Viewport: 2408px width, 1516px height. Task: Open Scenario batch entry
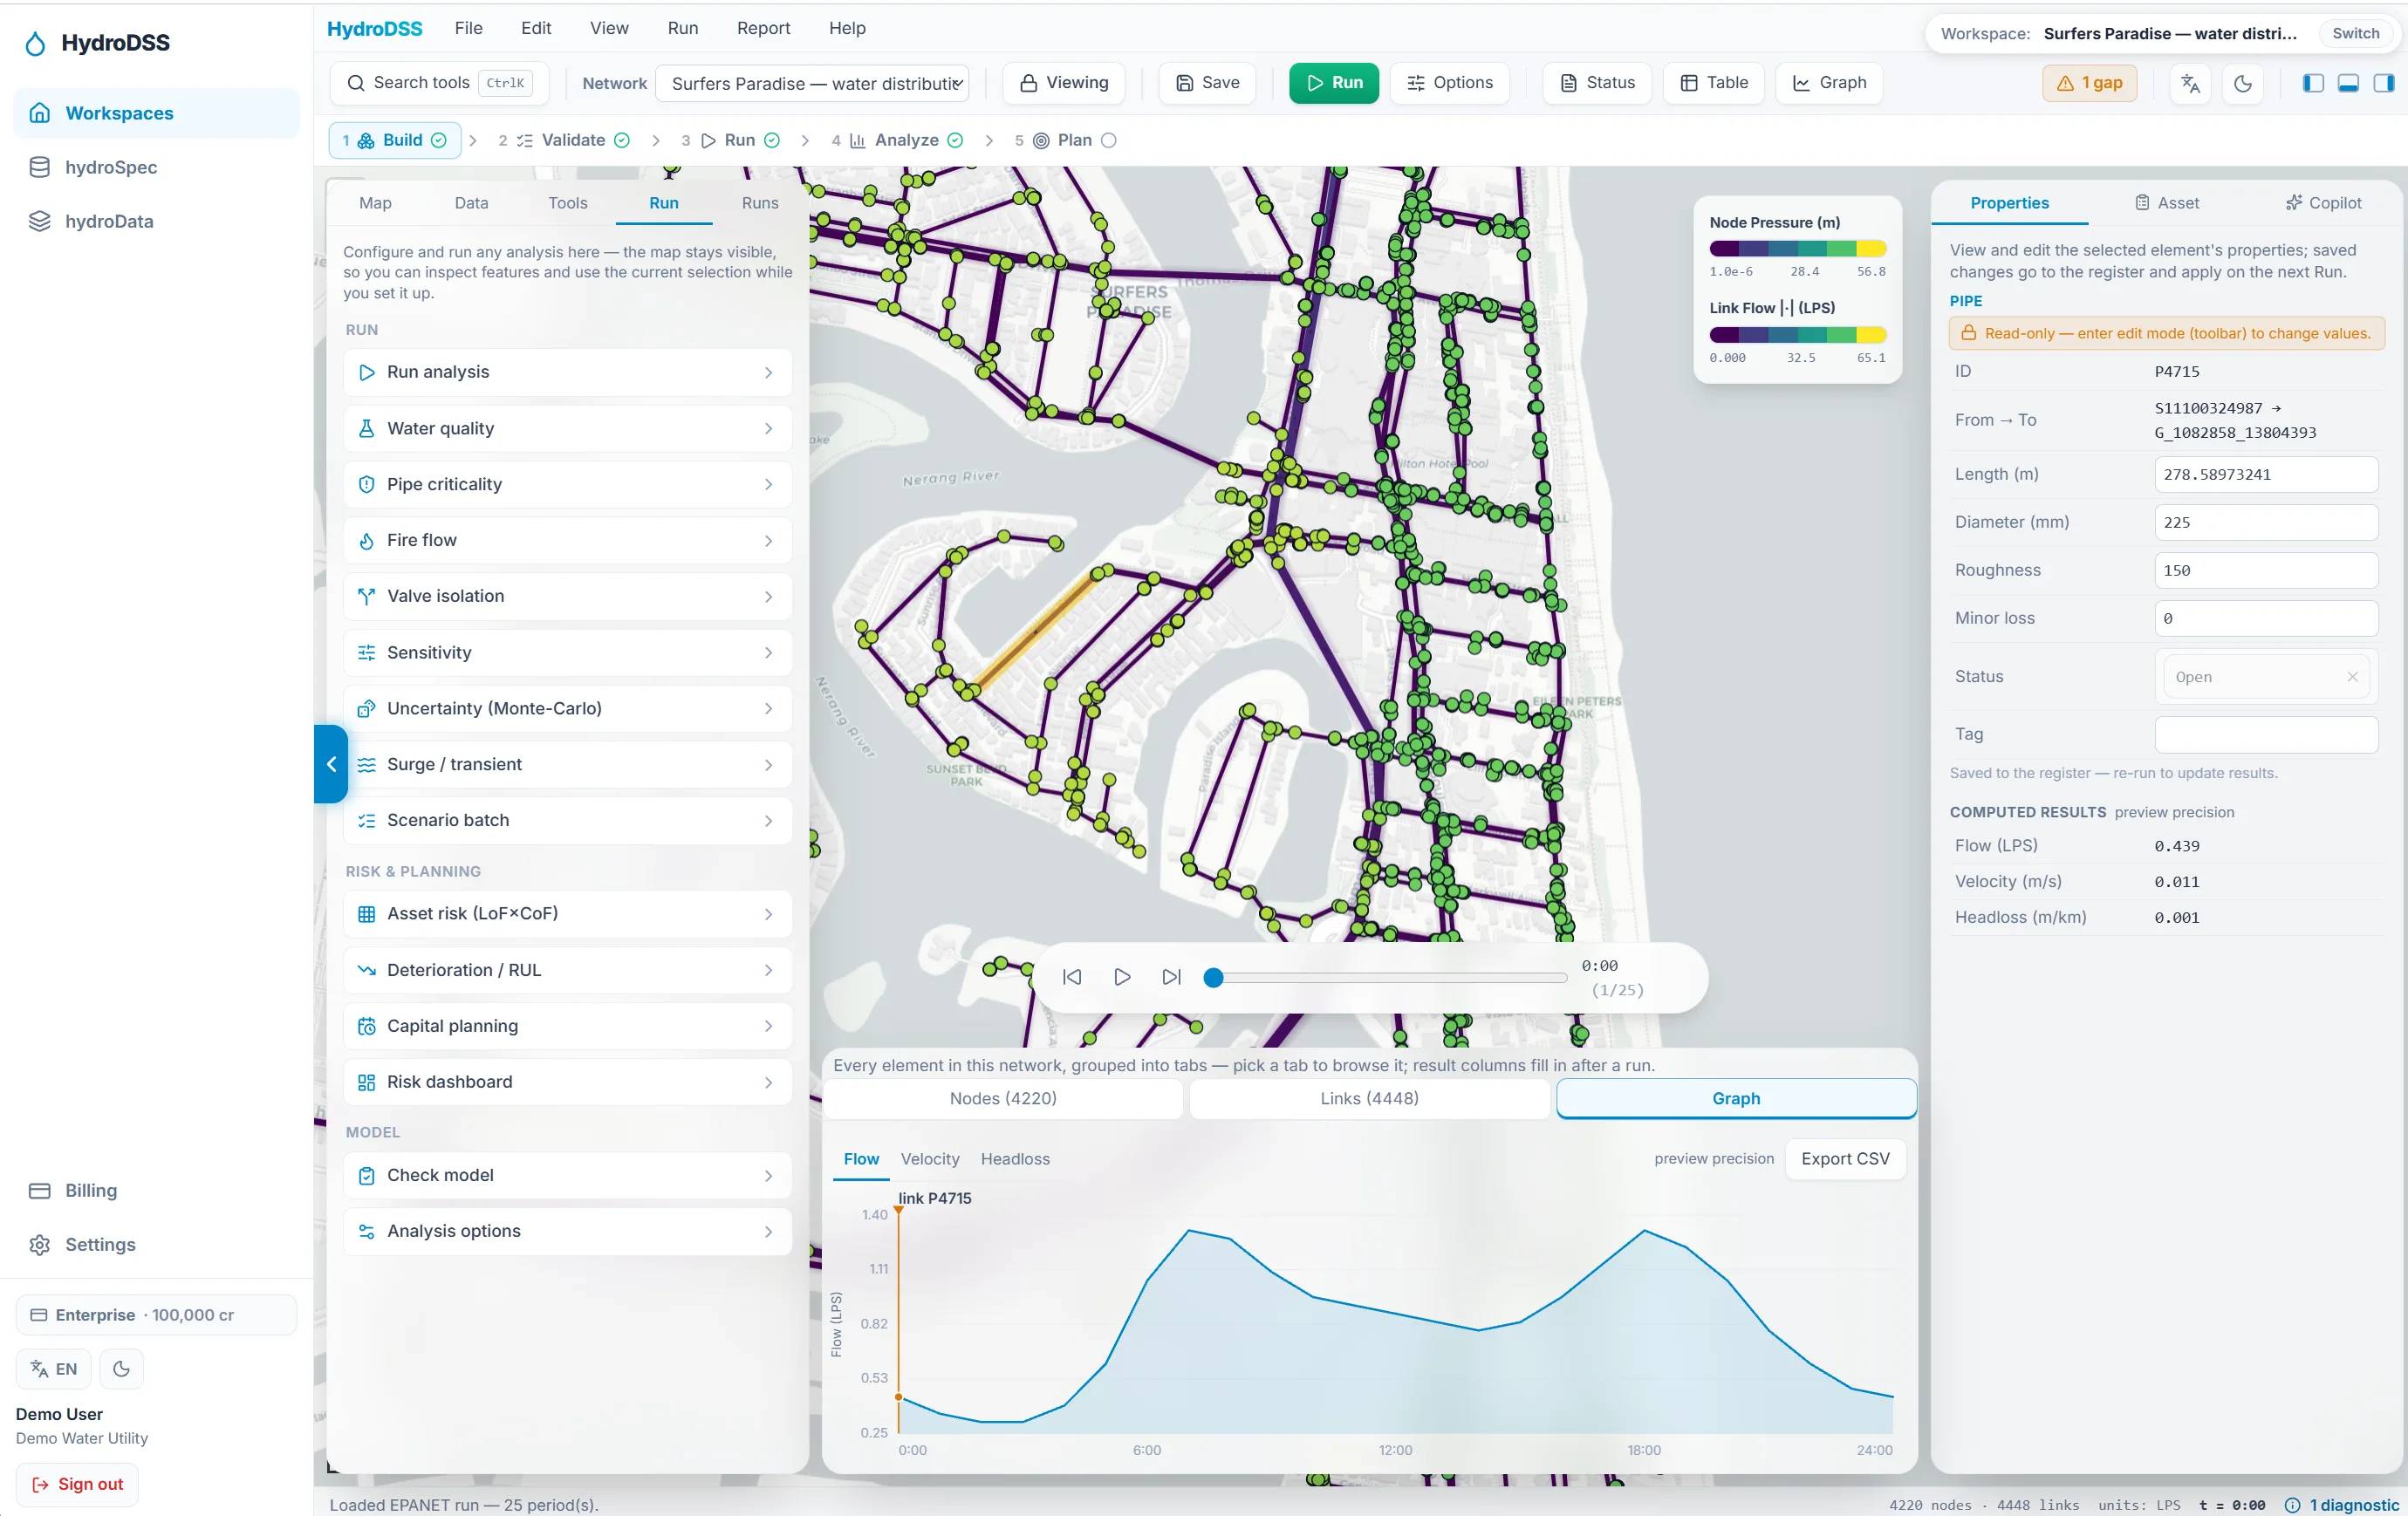tap(567, 820)
